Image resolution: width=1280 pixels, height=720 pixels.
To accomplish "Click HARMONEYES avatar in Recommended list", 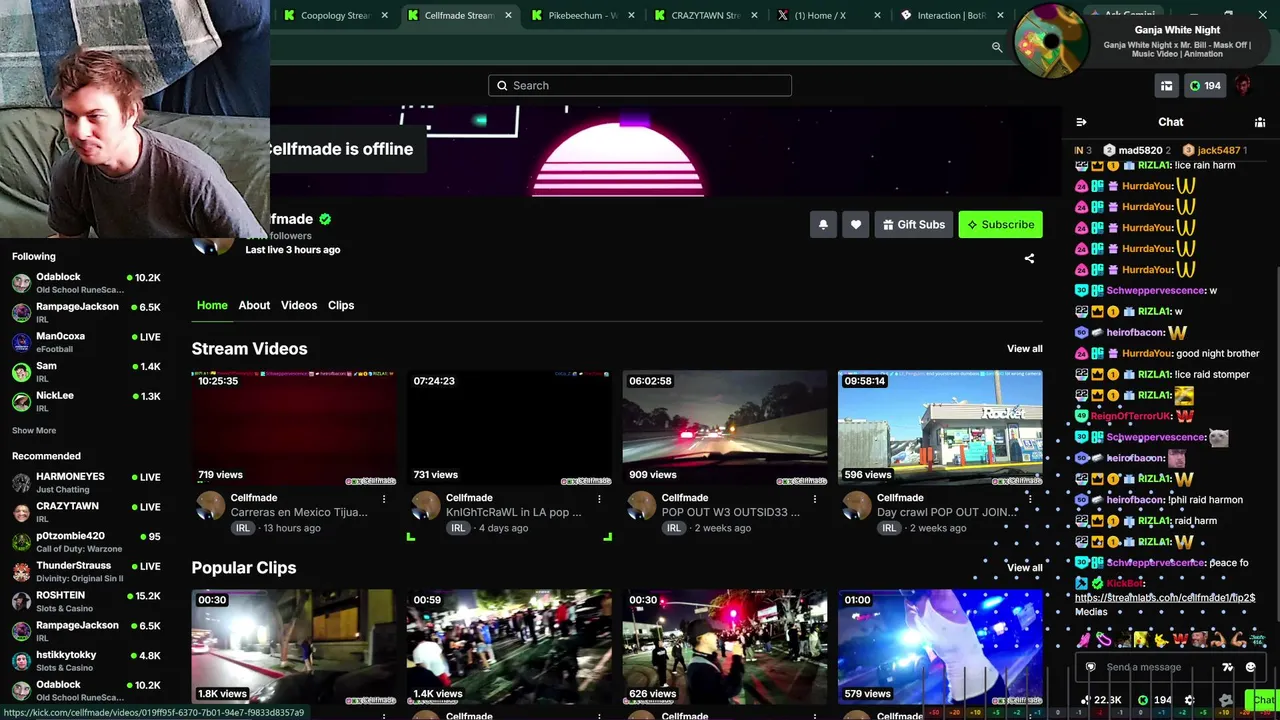I will [x=21, y=483].
